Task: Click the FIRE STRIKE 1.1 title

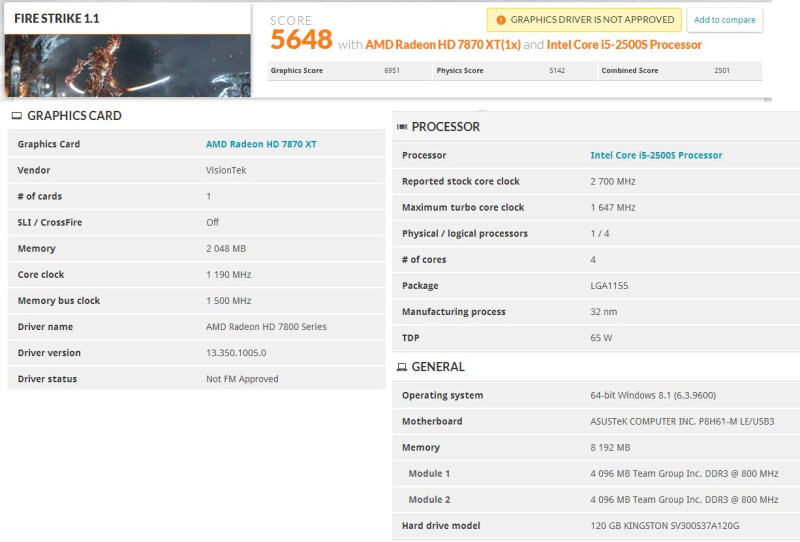Action: [x=57, y=18]
